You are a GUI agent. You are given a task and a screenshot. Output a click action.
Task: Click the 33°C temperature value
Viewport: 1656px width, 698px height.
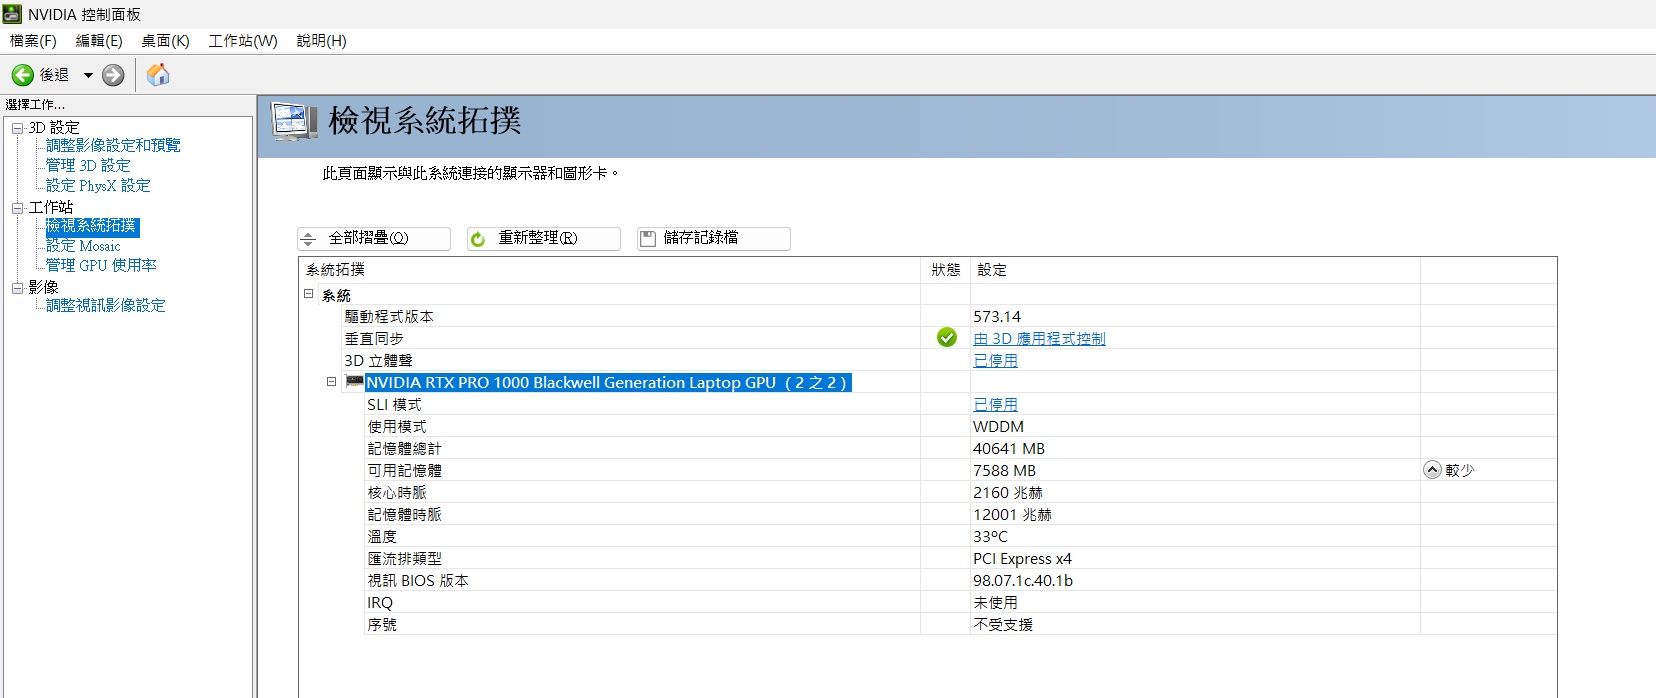pyautogui.click(x=990, y=537)
